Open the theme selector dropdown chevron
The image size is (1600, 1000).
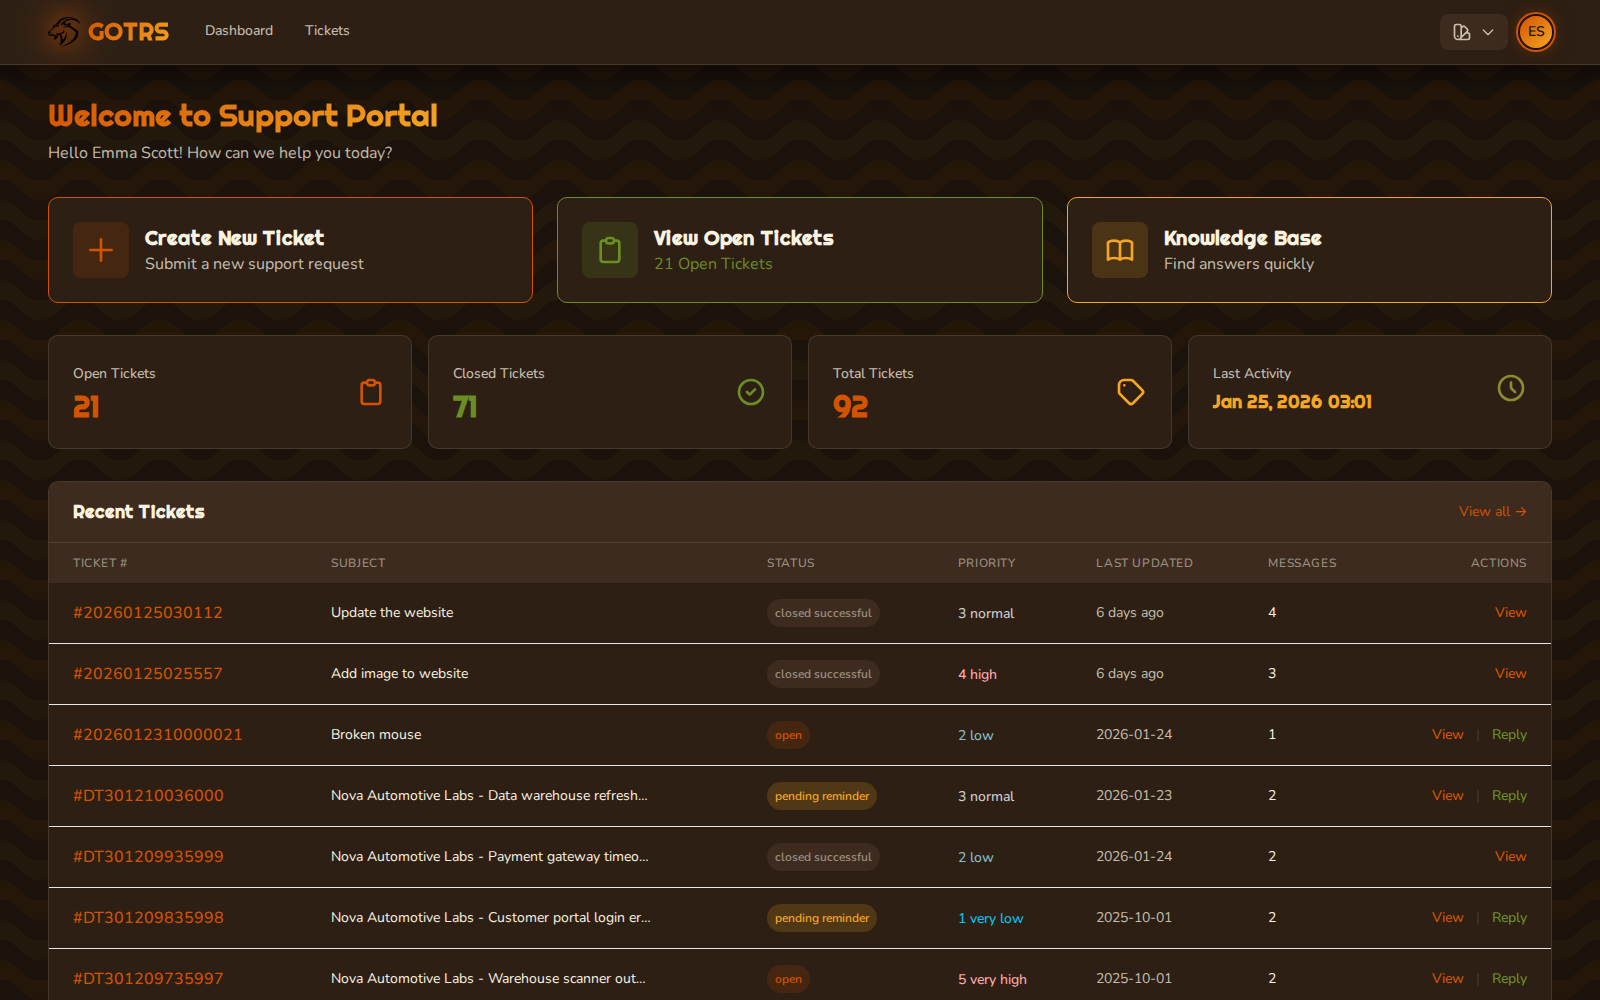[x=1487, y=31]
